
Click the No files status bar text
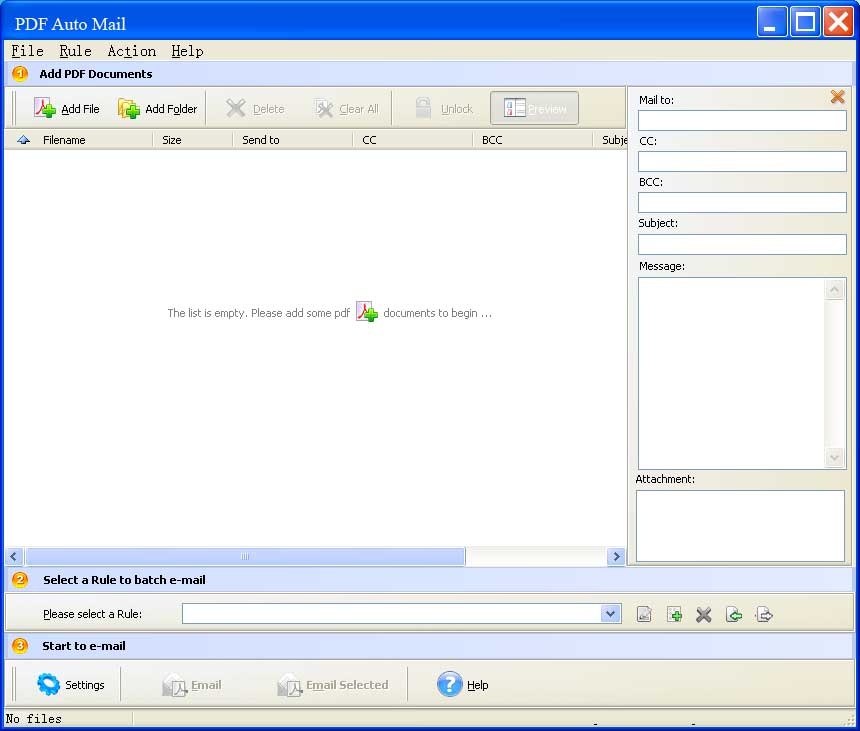pos(33,718)
